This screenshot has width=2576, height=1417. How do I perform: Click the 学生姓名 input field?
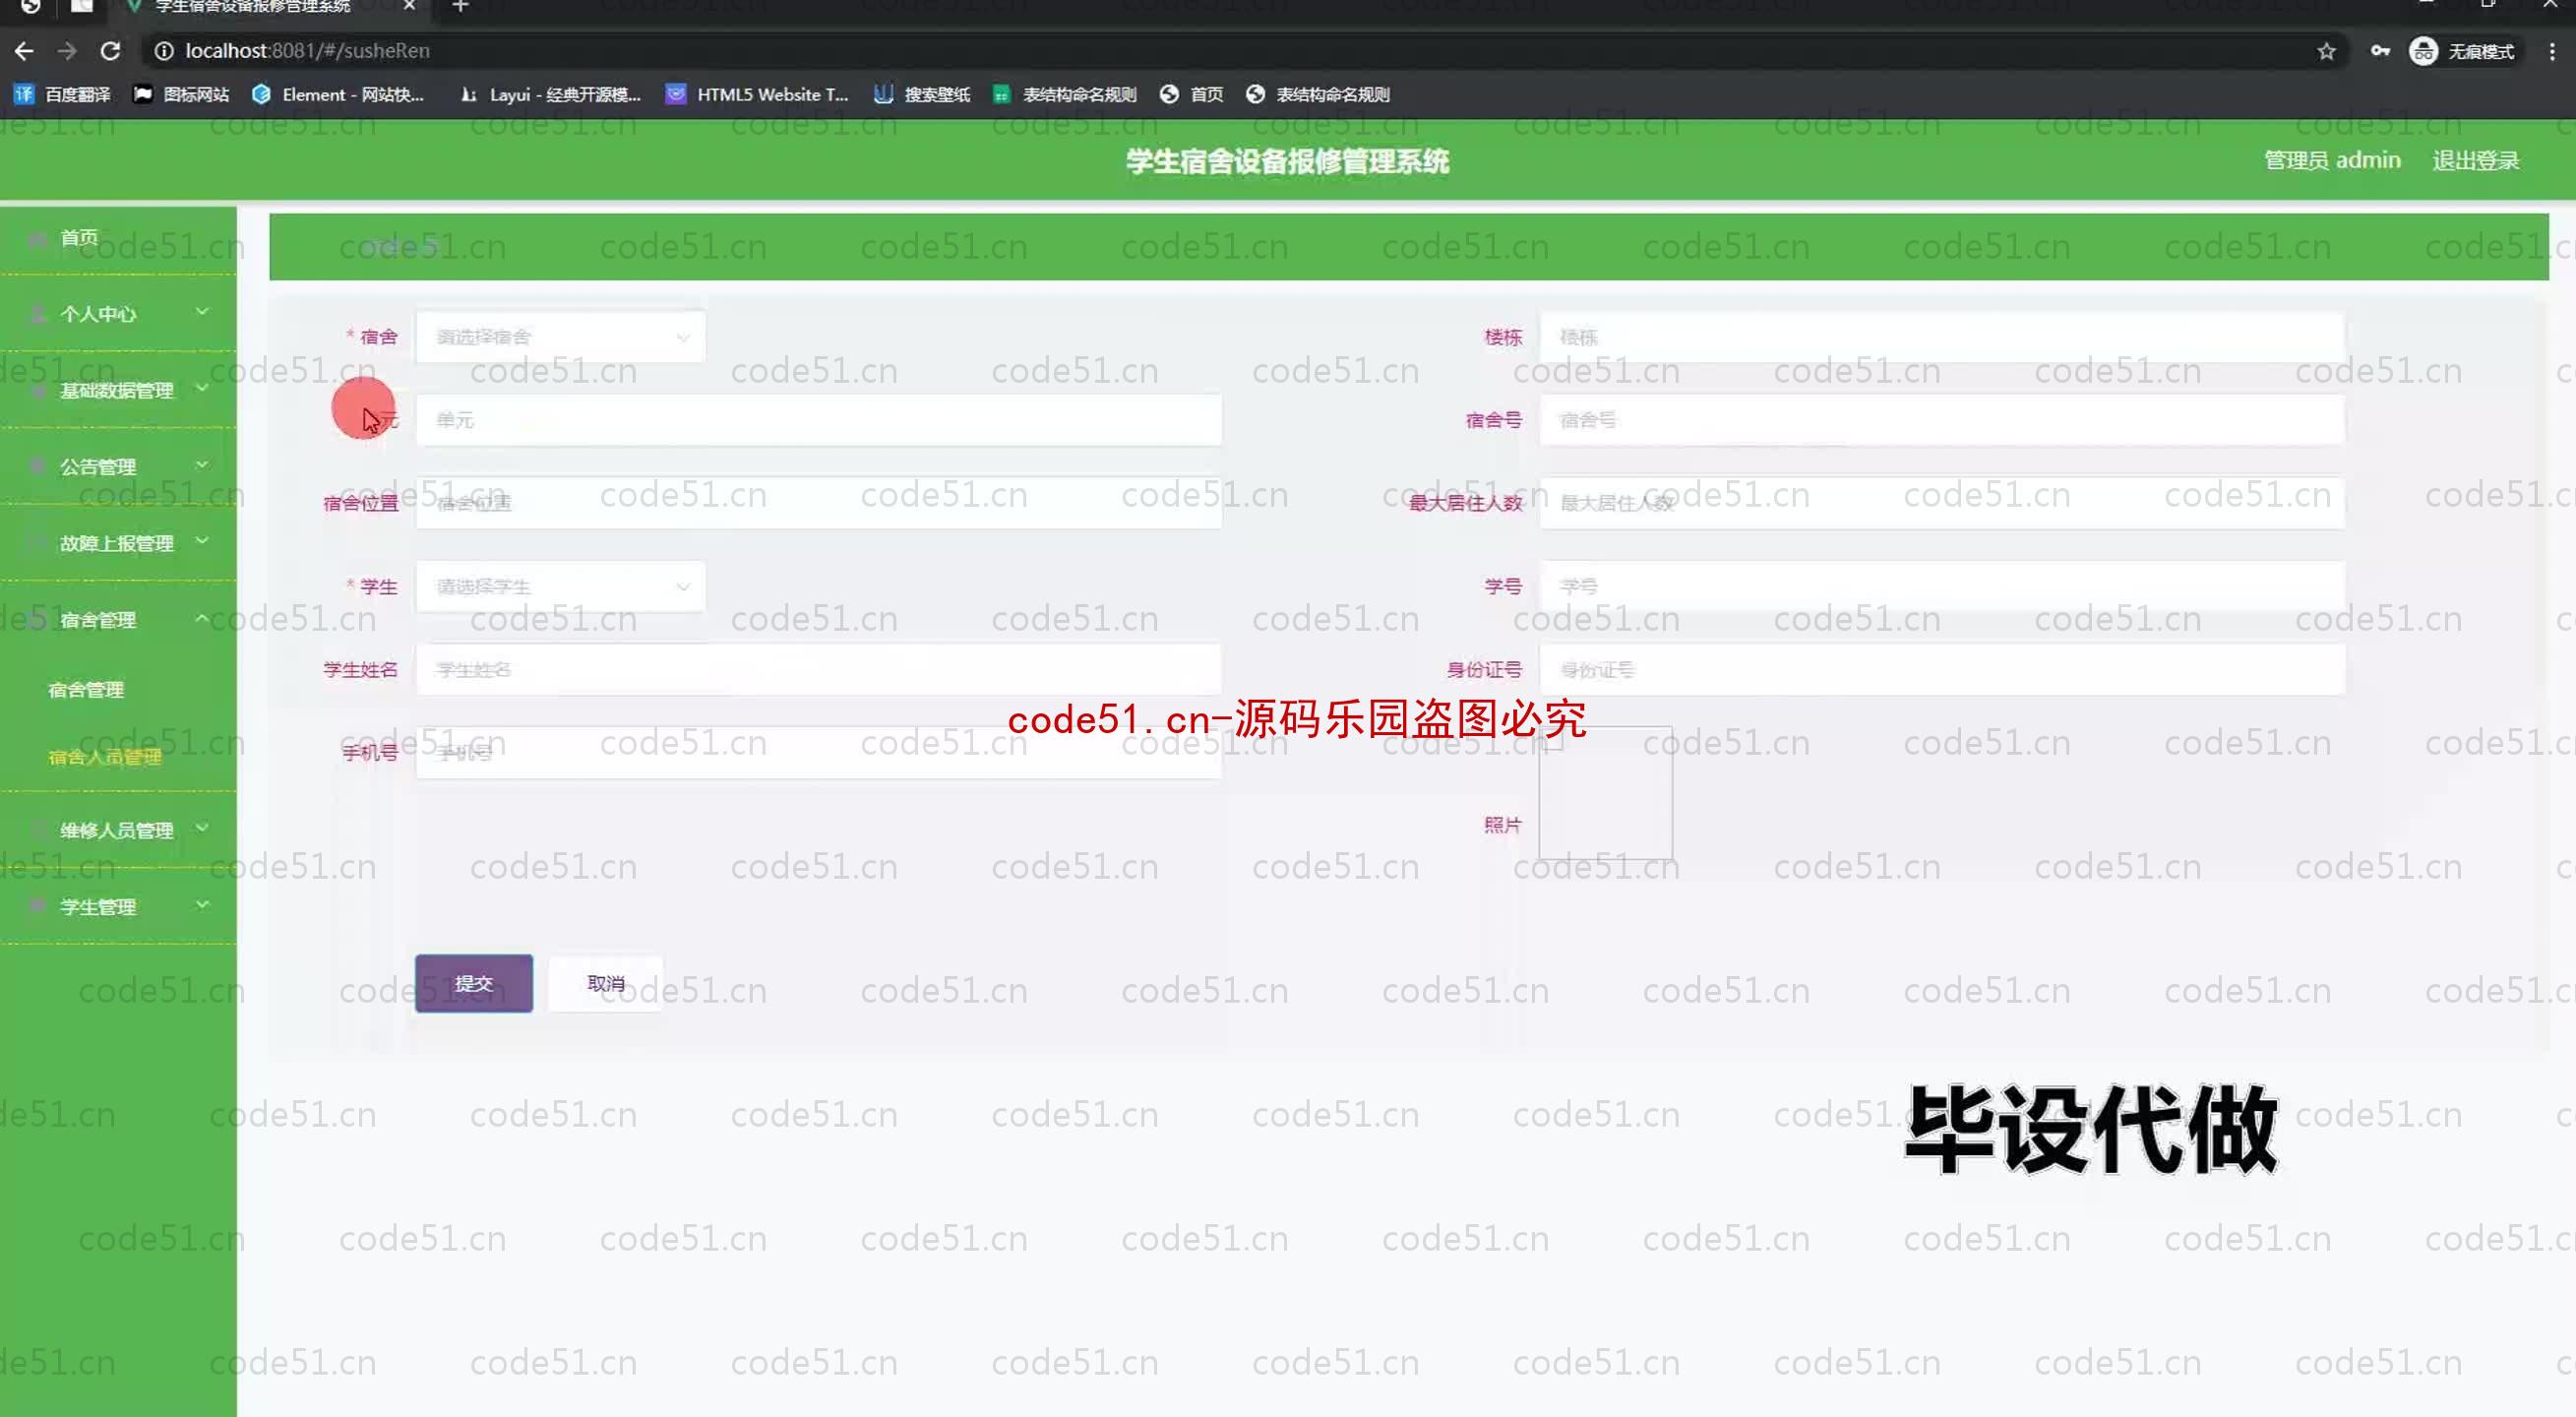tap(819, 670)
